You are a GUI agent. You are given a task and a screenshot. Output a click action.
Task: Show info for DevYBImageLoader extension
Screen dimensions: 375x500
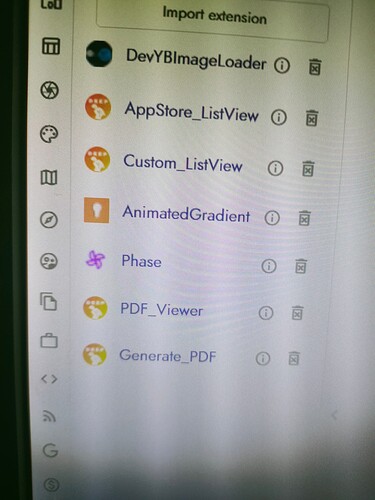pyautogui.click(x=282, y=65)
